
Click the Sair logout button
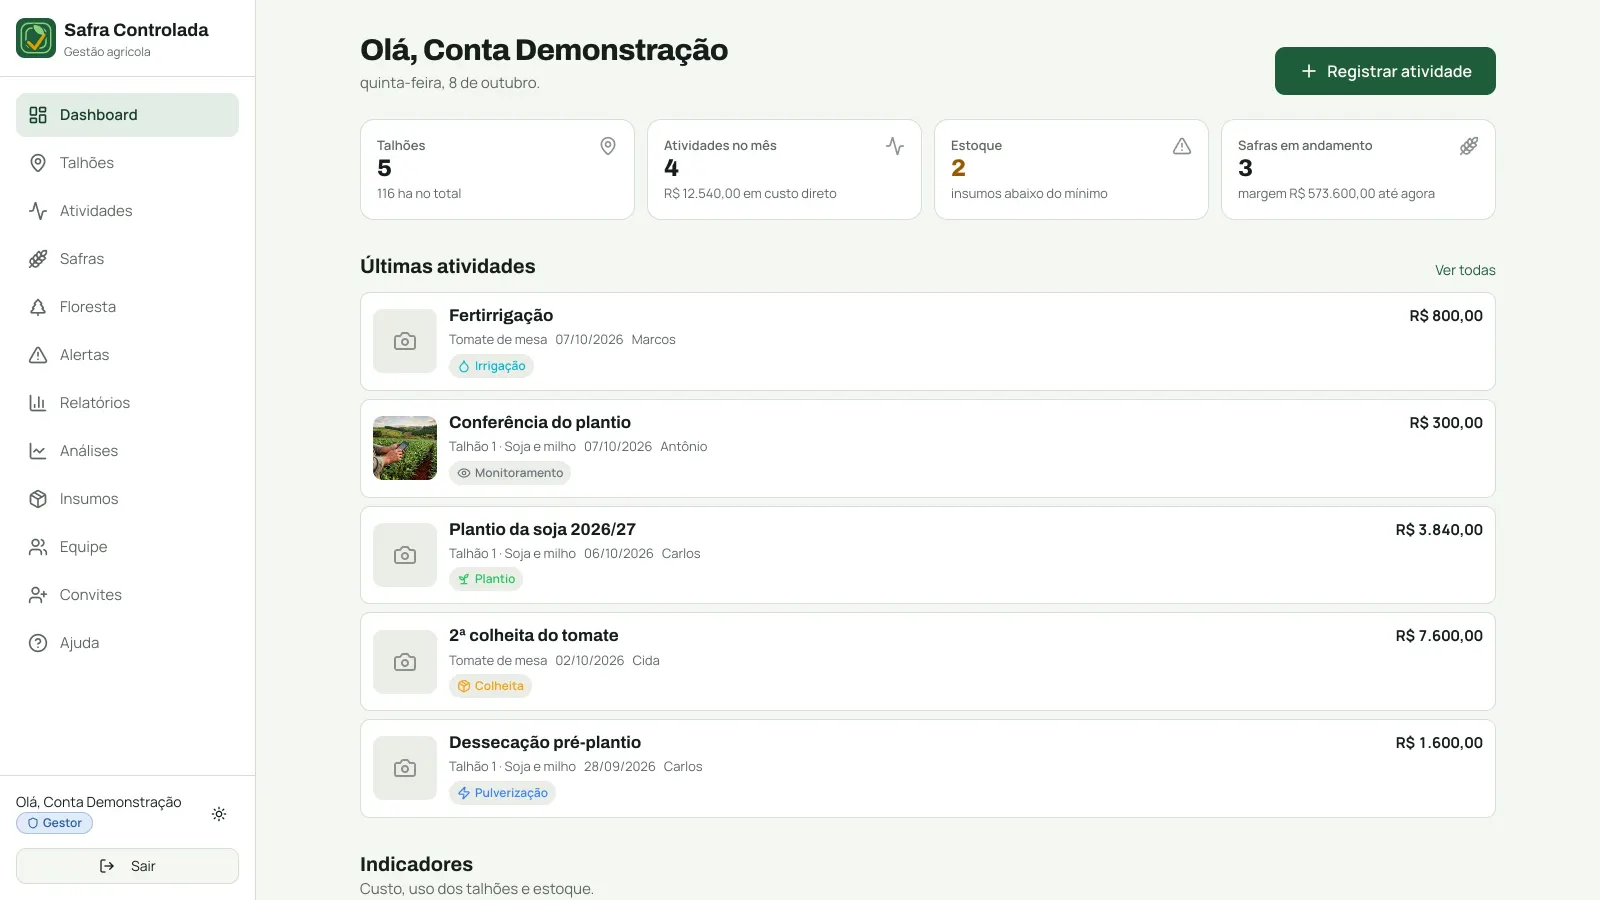click(127, 866)
